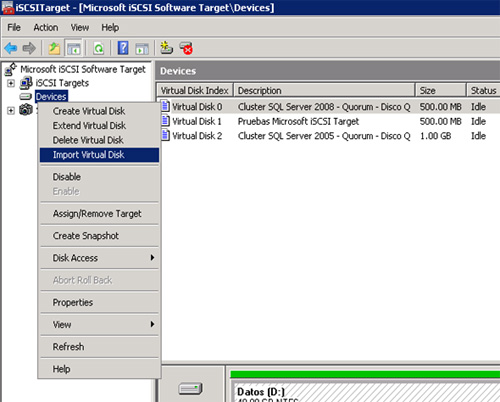Click the create virtual disk star toolbar icon
Screen dimensions: 500x402
tap(166, 48)
